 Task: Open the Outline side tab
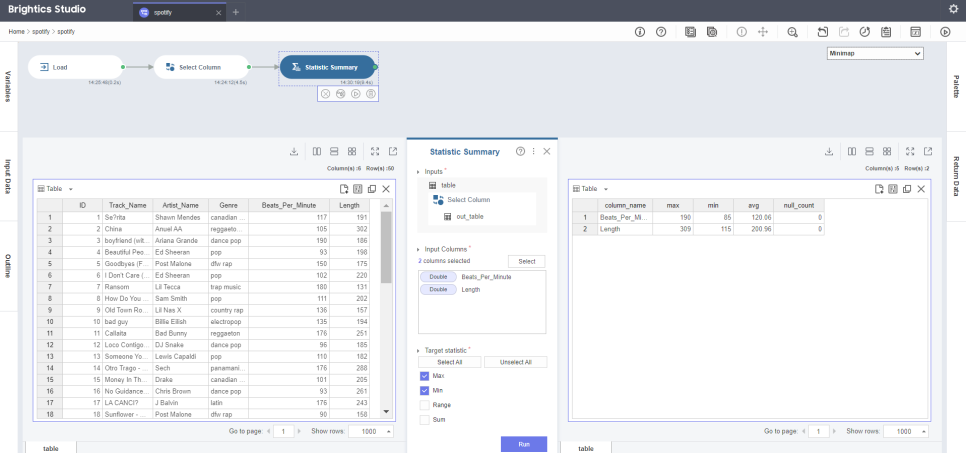pyautogui.click(x=9, y=265)
